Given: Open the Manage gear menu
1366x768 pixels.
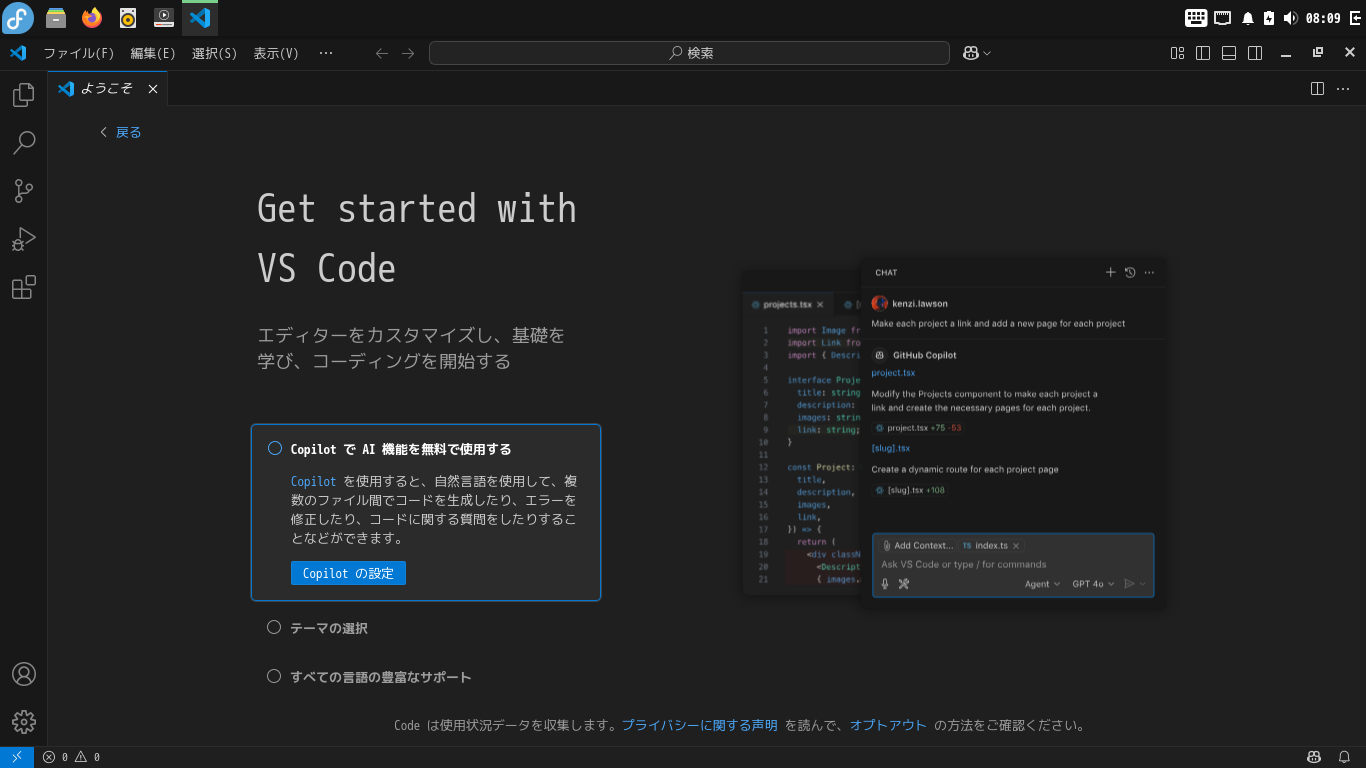Looking at the screenshot, I should pyautogui.click(x=23, y=722).
